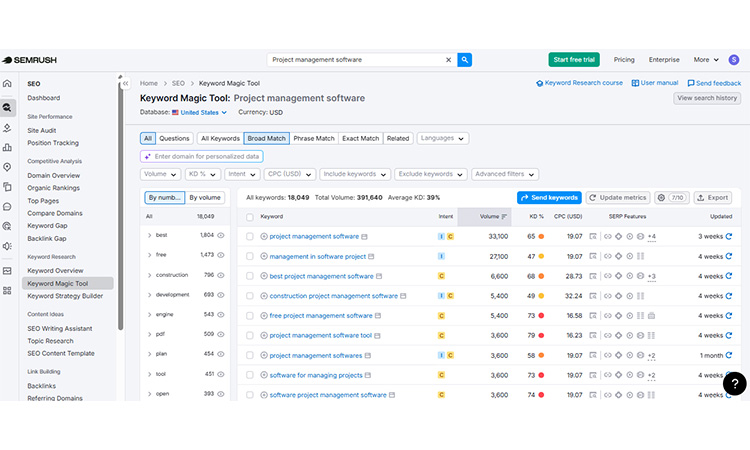Toggle visibility eye for the best group

(x=221, y=235)
